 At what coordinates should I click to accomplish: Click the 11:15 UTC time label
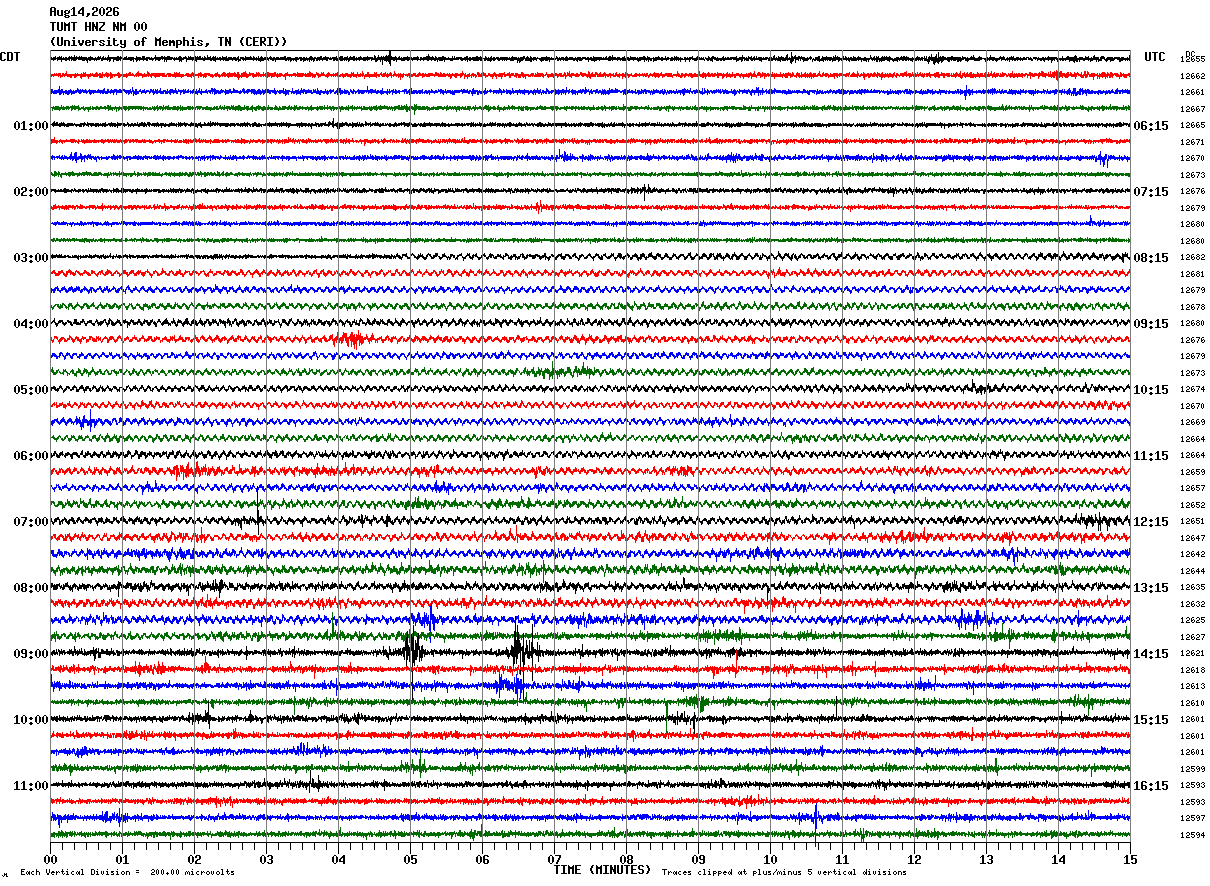1151,456
